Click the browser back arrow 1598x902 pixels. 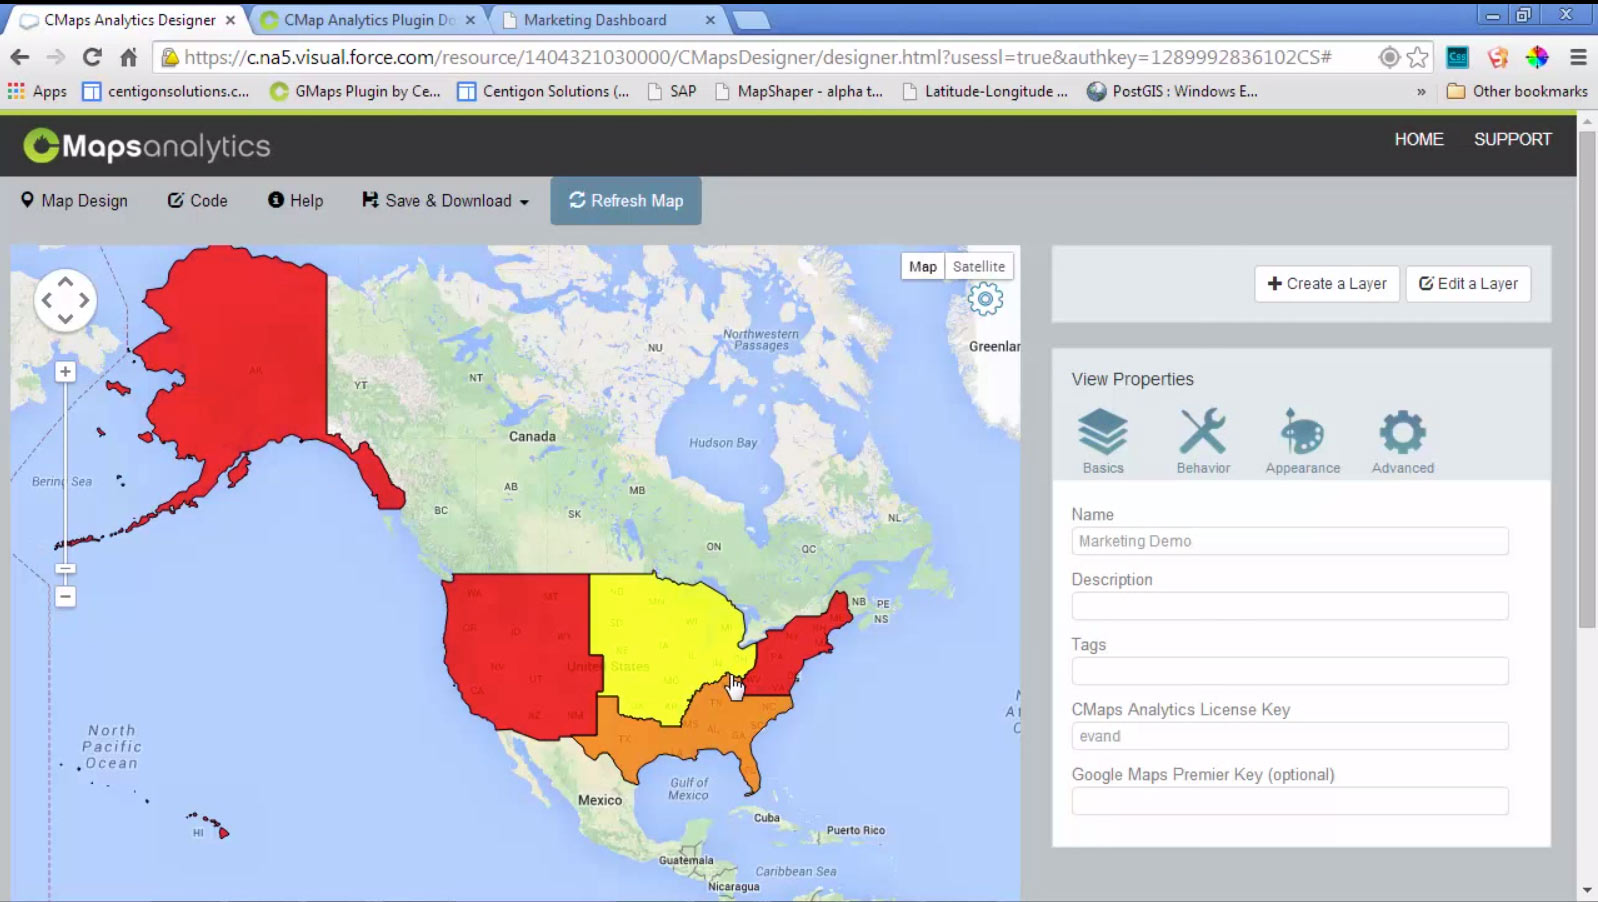tap(20, 57)
